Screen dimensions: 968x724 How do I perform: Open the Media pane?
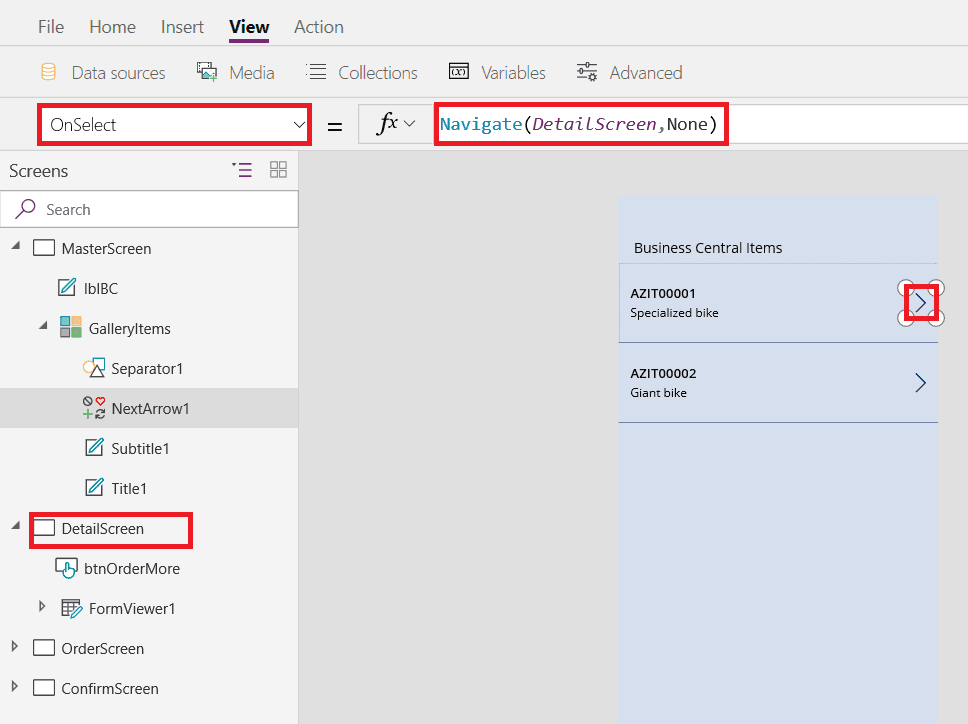235,73
